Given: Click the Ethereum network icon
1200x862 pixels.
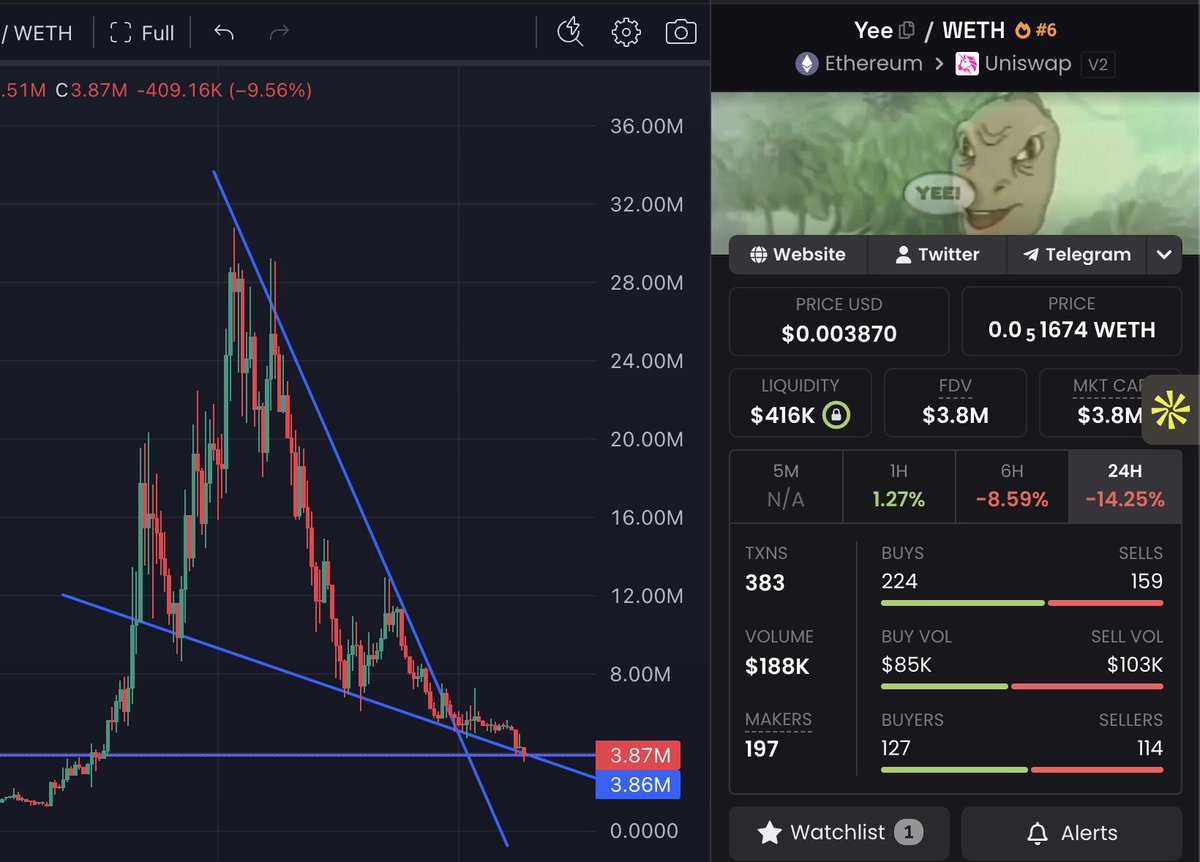Looking at the screenshot, I should [806, 63].
